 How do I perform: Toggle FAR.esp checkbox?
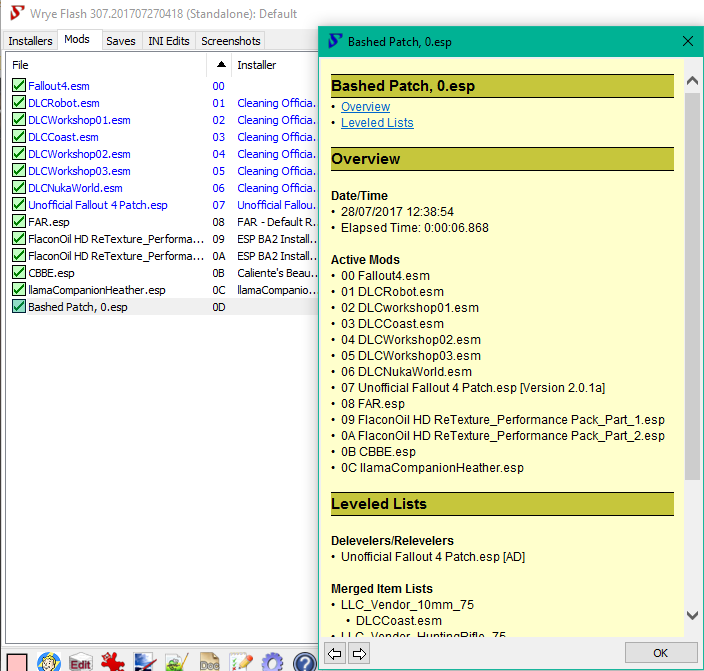(x=18, y=221)
